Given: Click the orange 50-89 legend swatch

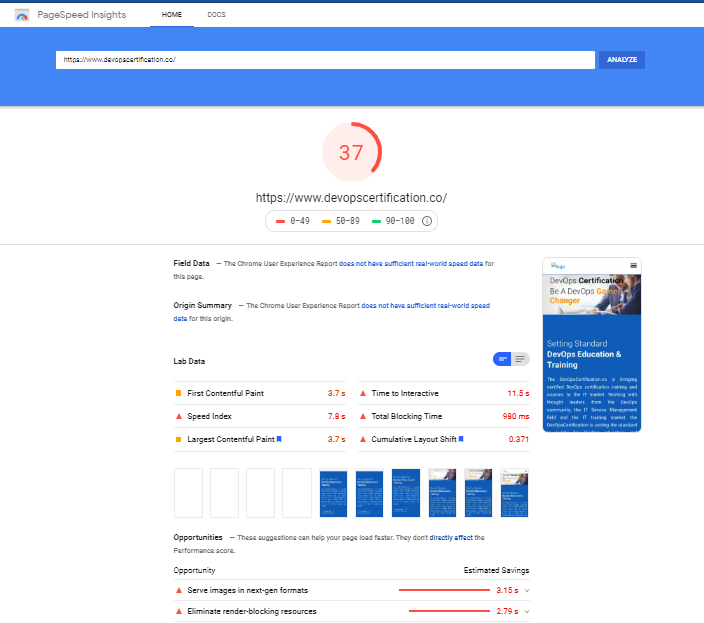Looking at the screenshot, I should coord(326,221).
